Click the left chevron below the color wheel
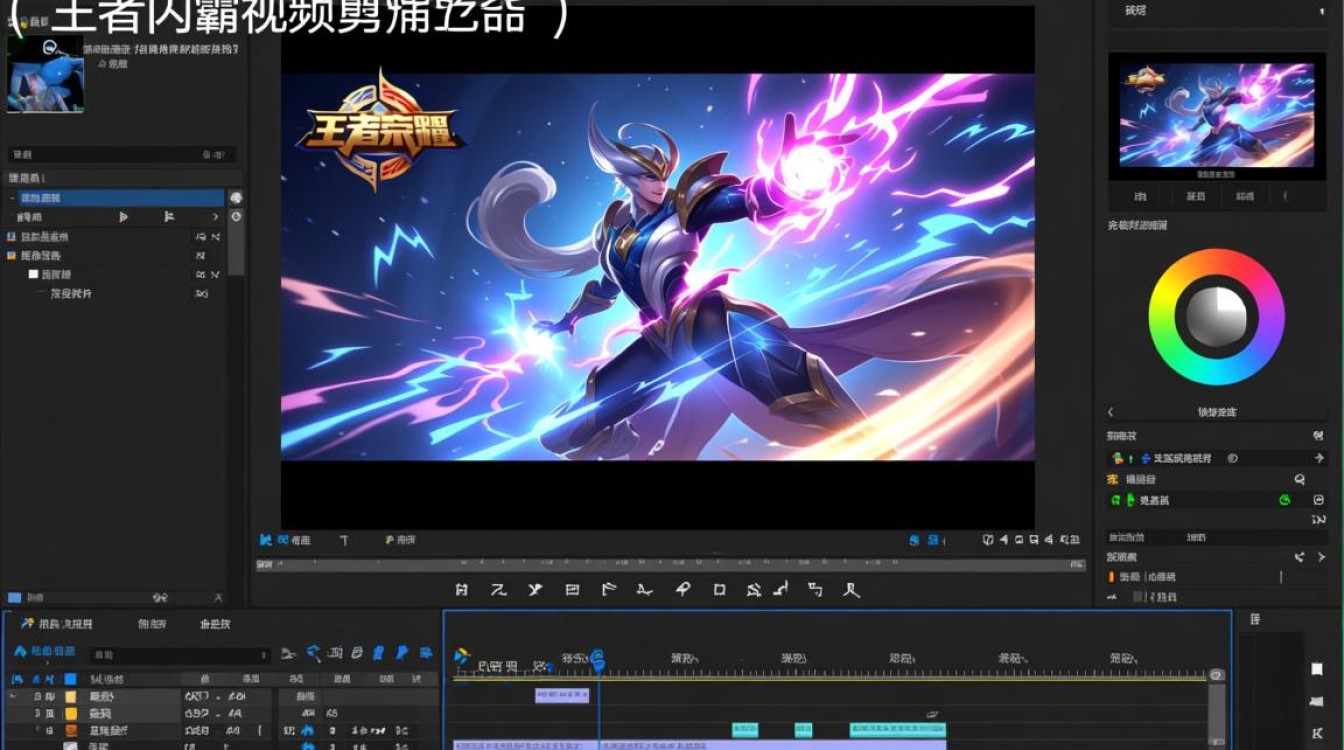The image size is (1344, 750). (x=1110, y=412)
